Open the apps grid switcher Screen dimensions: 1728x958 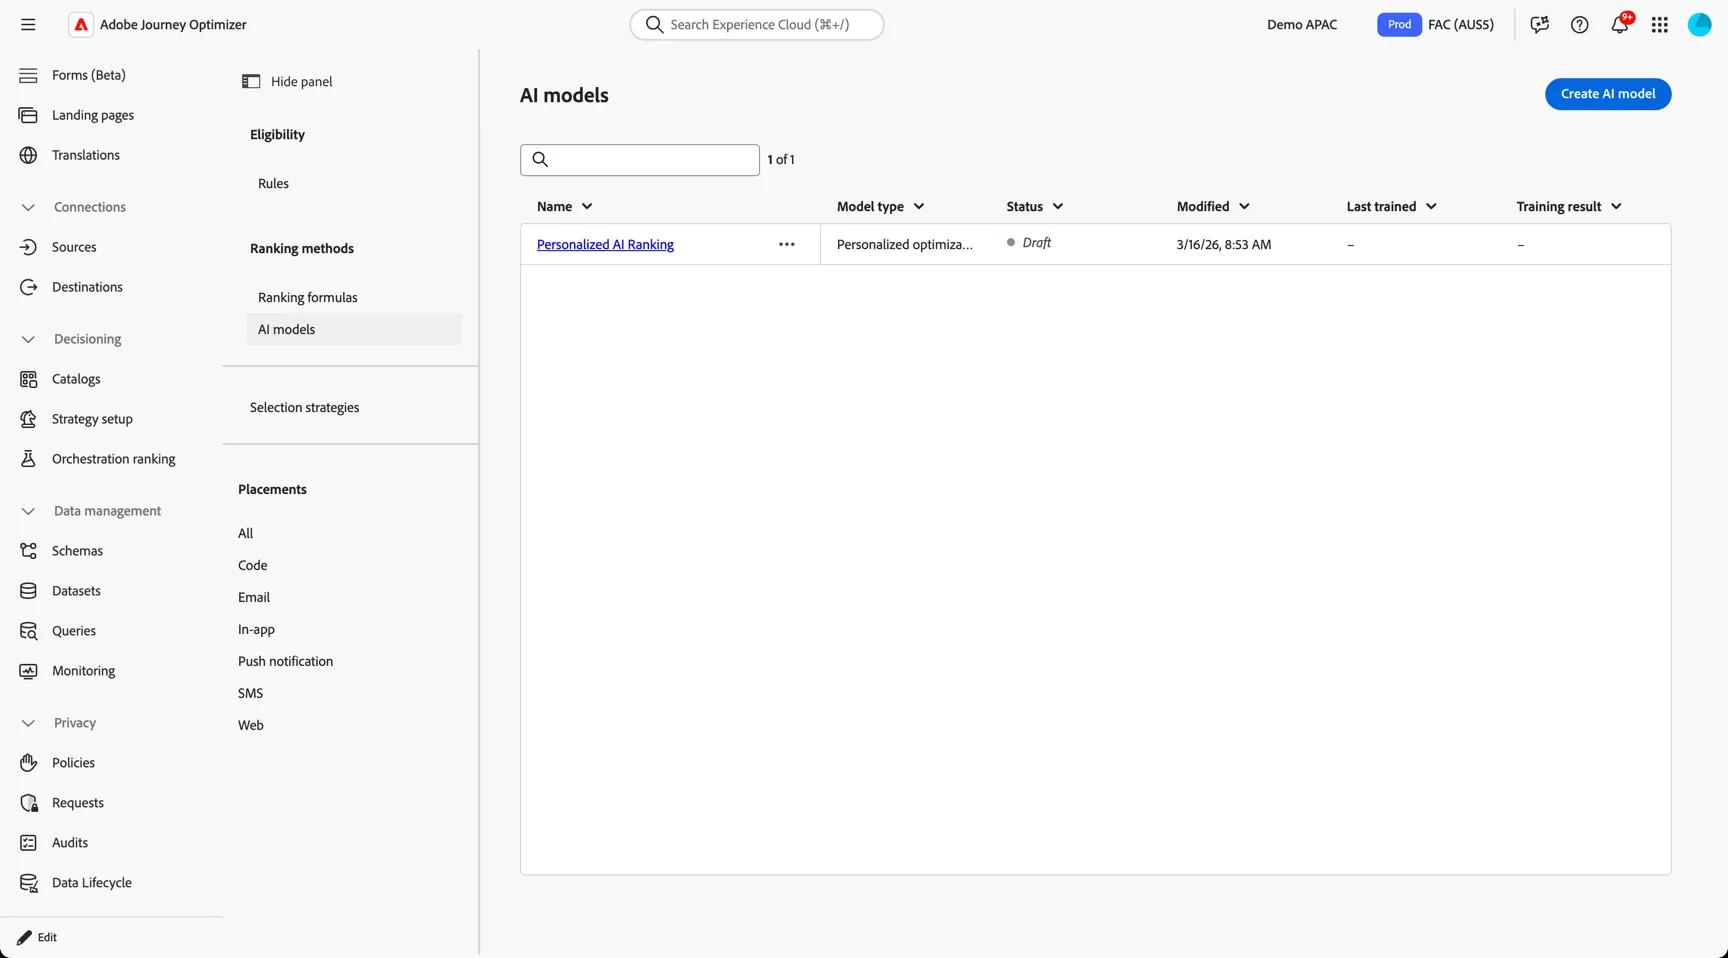pos(1659,25)
